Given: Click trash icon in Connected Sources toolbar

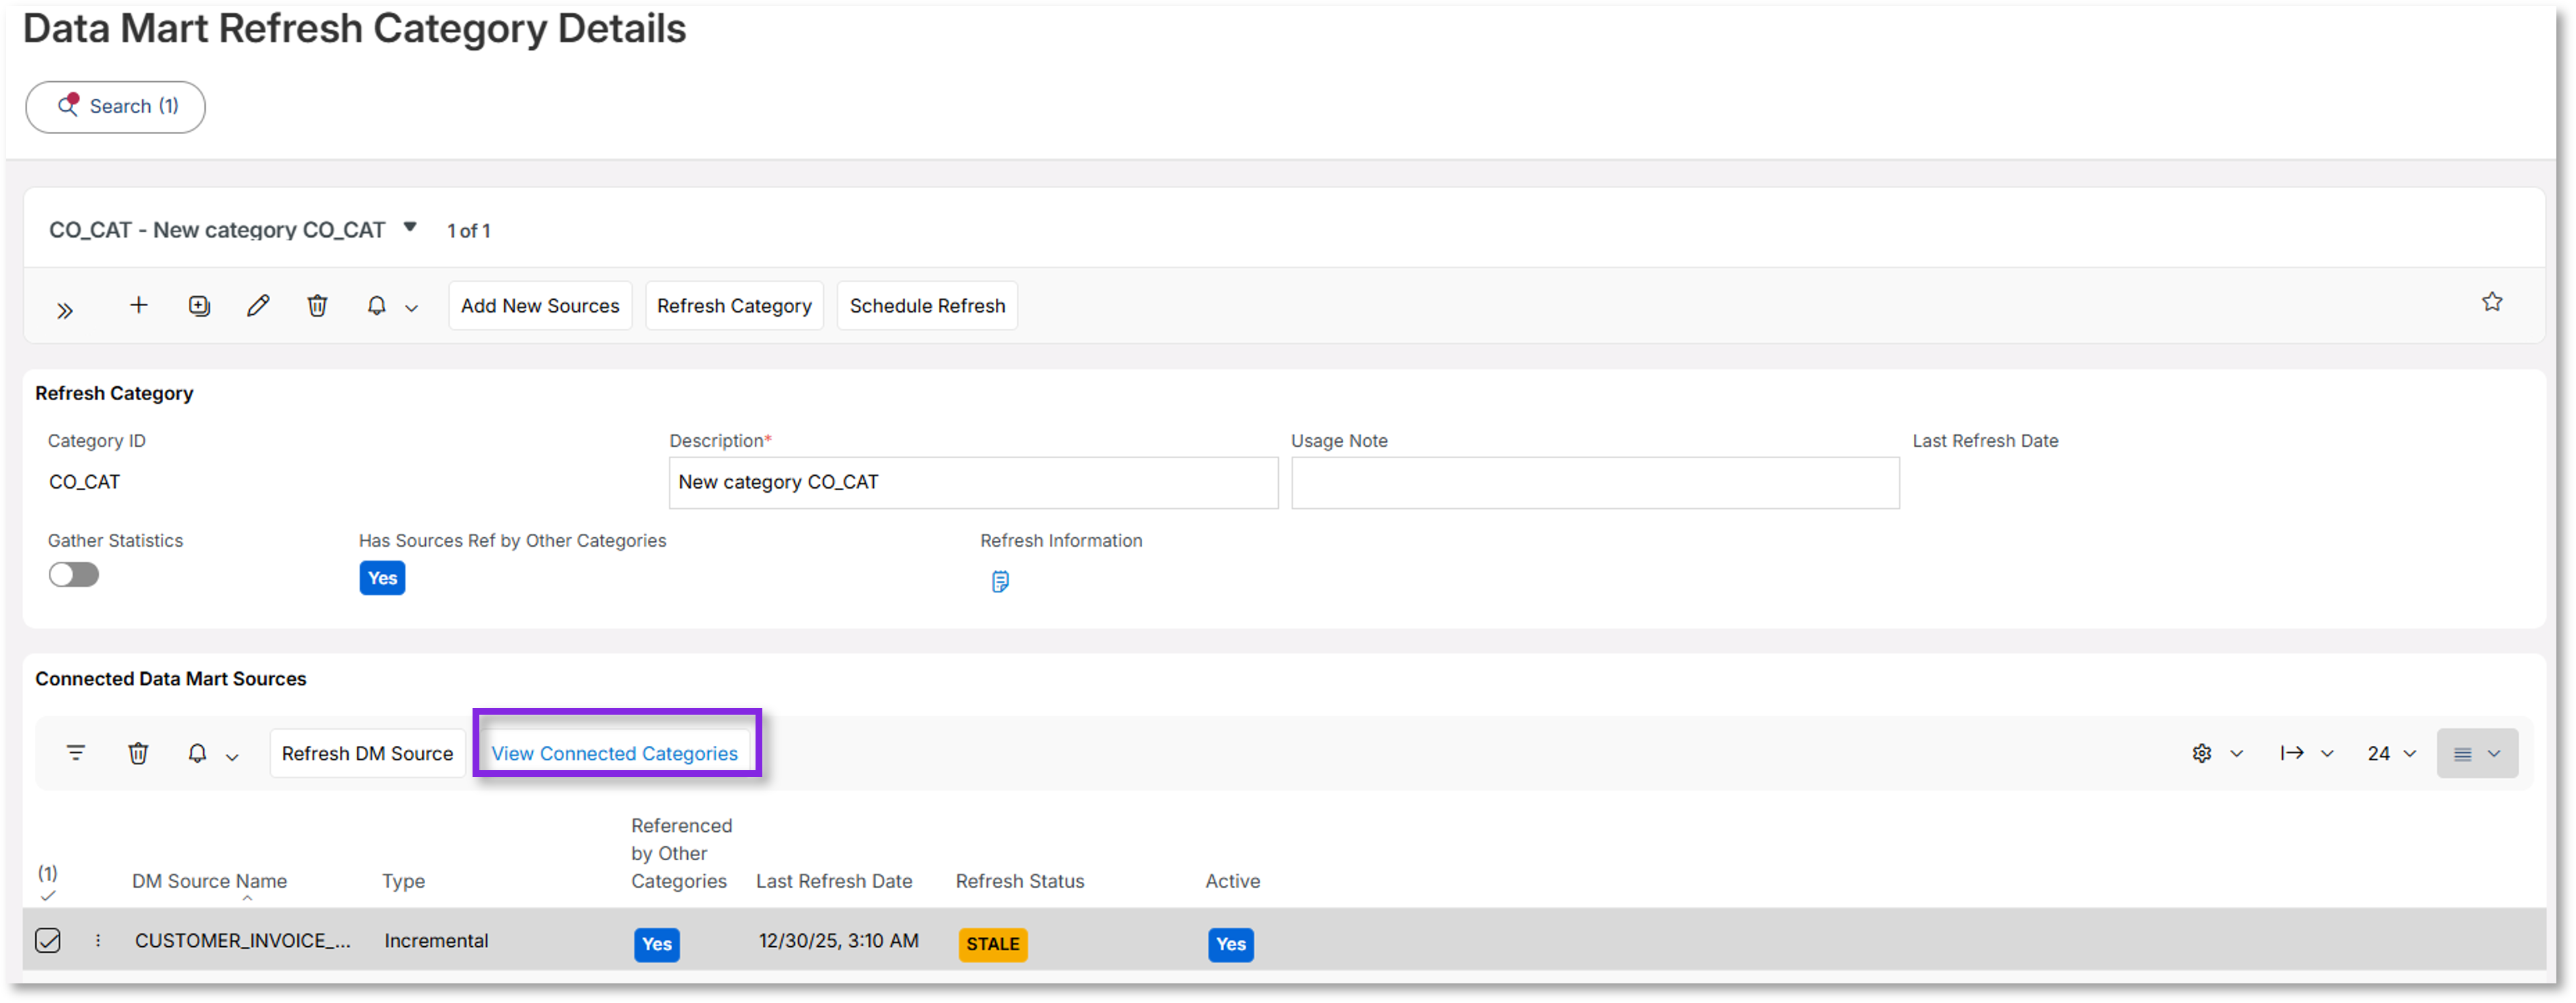Looking at the screenshot, I should [x=138, y=753].
